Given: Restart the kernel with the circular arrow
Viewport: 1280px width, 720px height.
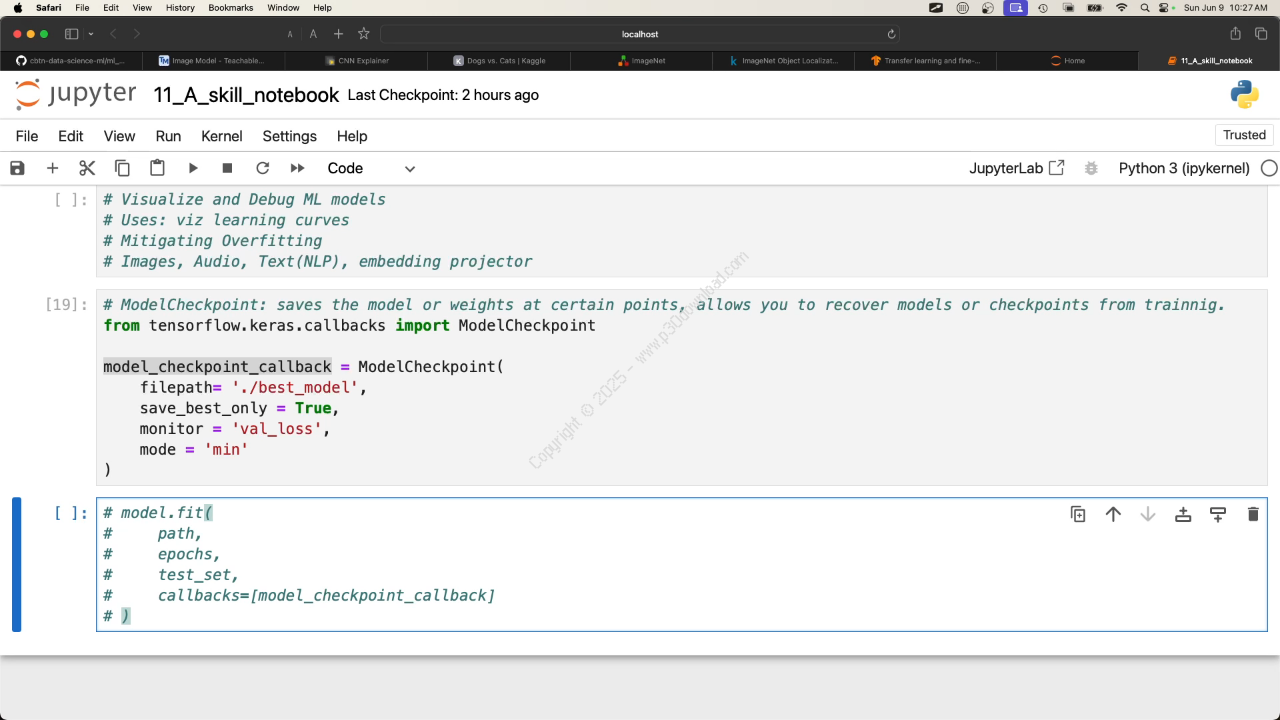Looking at the screenshot, I should coord(262,168).
